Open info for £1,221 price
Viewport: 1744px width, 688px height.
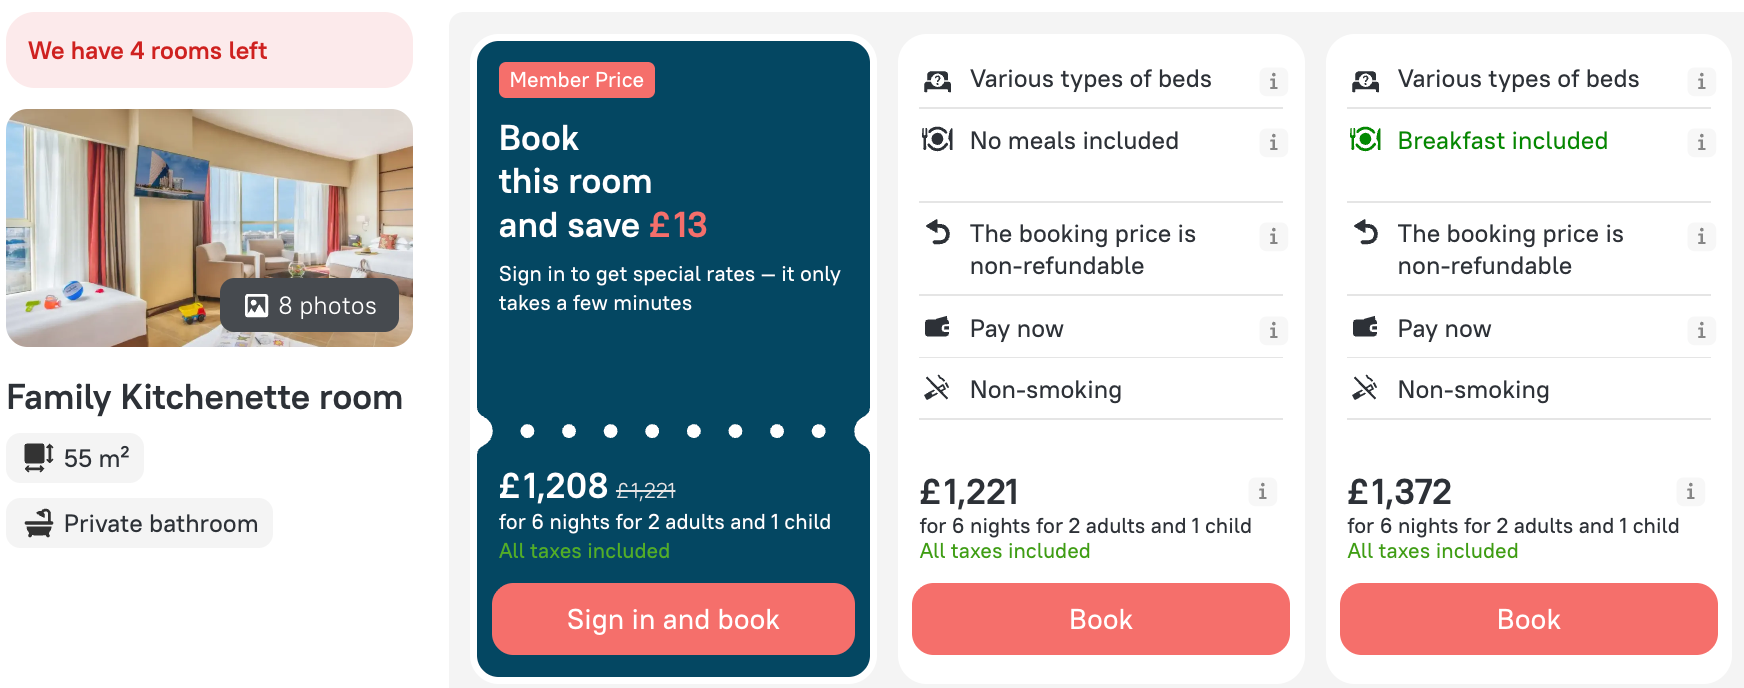point(1262,491)
